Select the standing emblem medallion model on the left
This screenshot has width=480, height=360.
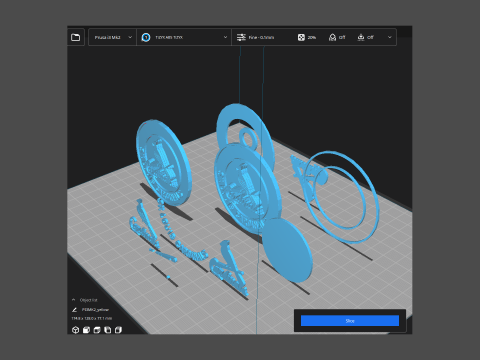click(163, 163)
